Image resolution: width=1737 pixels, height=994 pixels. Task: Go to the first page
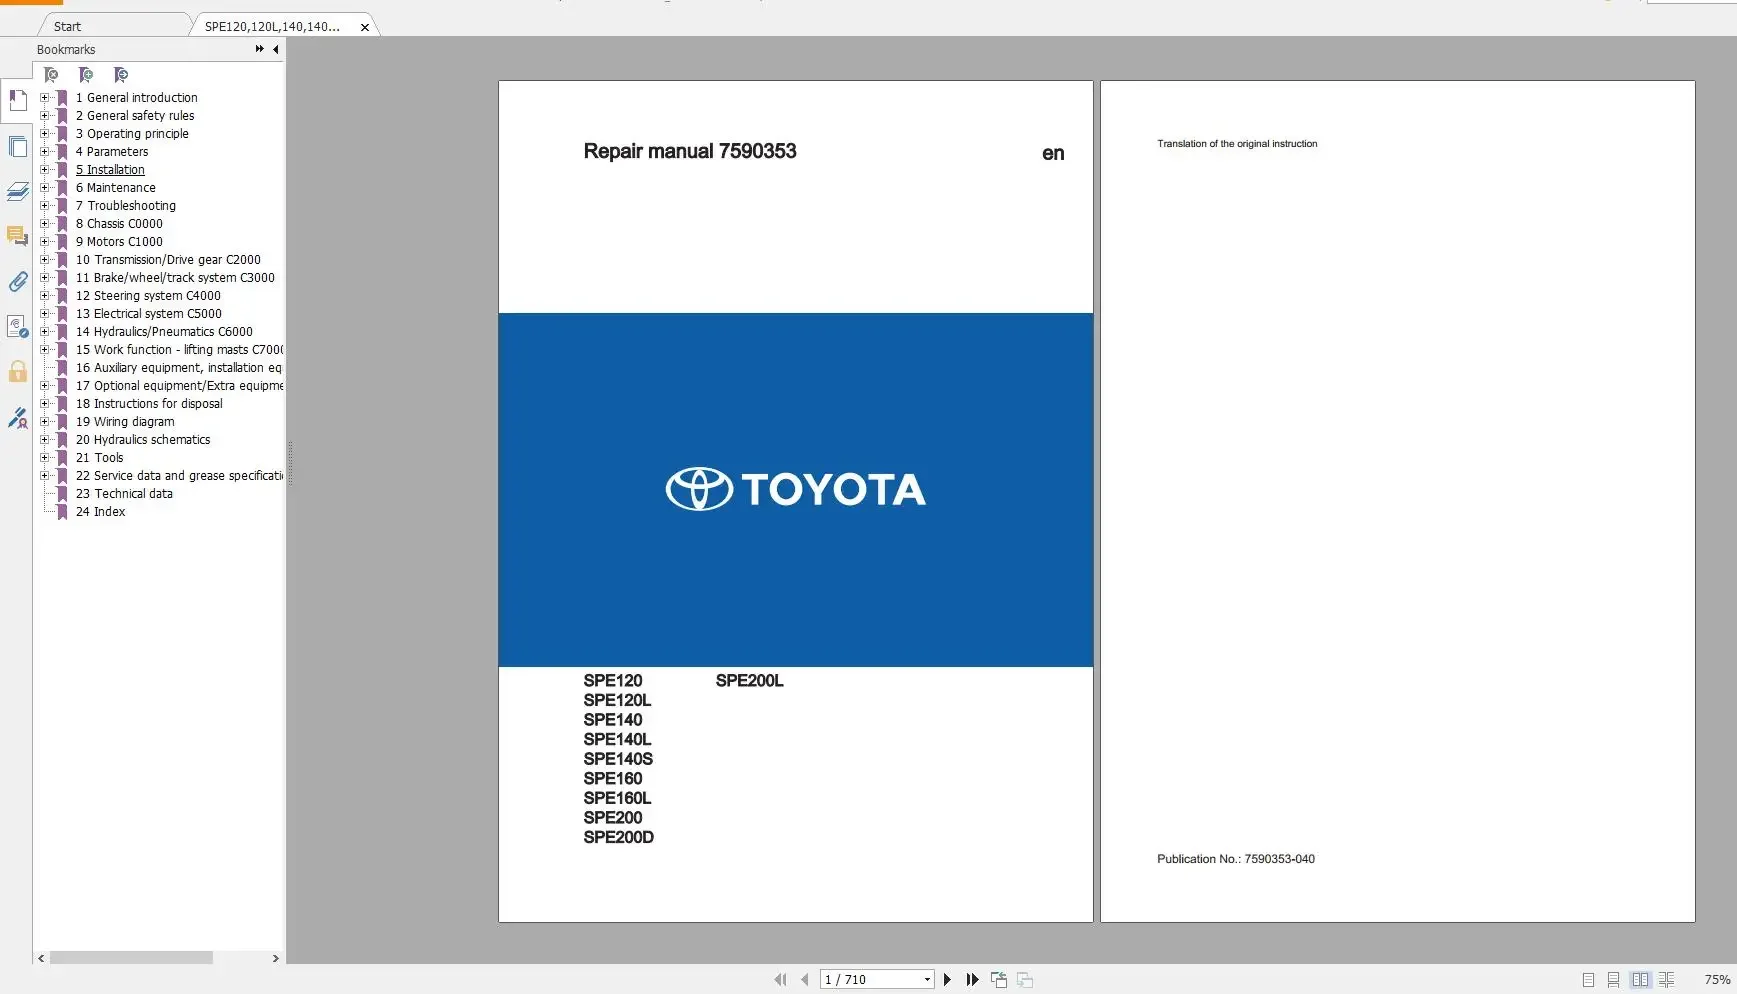pyautogui.click(x=780, y=980)
